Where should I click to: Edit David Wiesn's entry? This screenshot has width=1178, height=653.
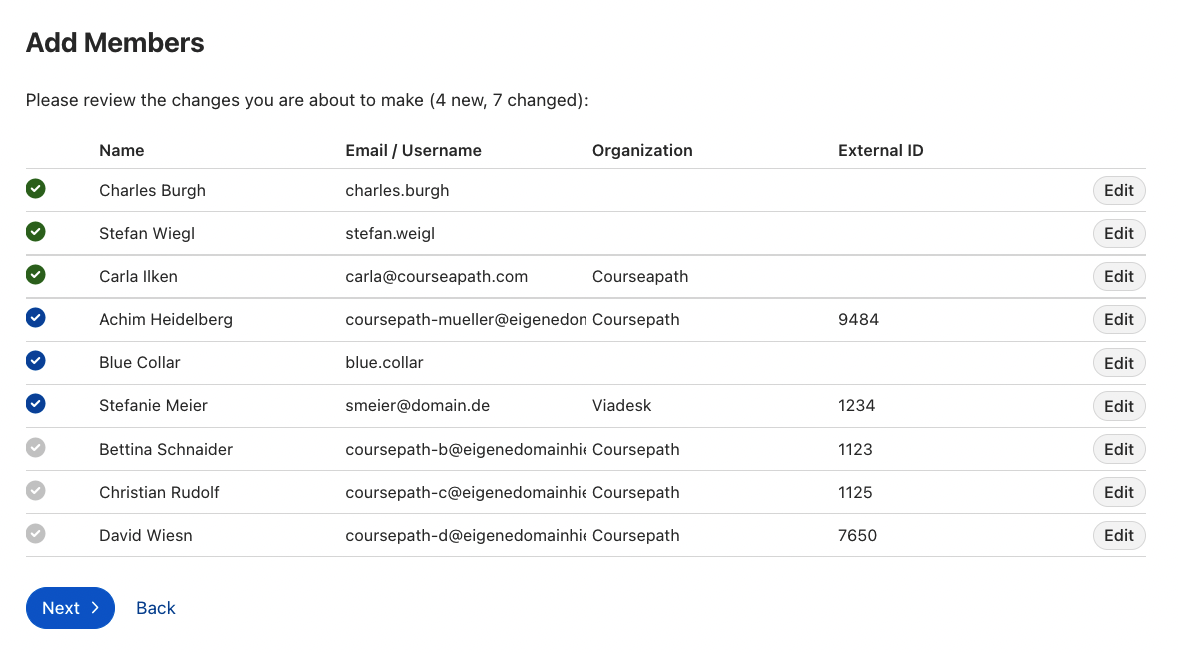coord(1118,536)
